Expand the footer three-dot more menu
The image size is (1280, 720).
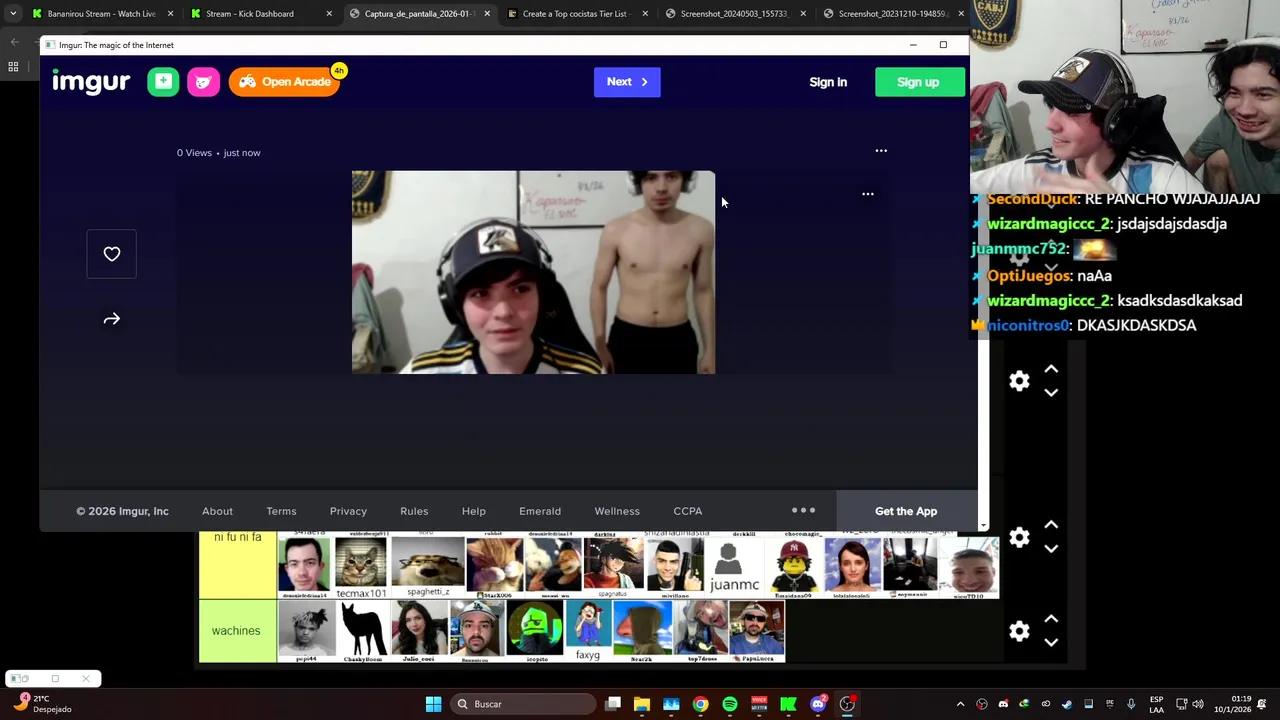803,510
